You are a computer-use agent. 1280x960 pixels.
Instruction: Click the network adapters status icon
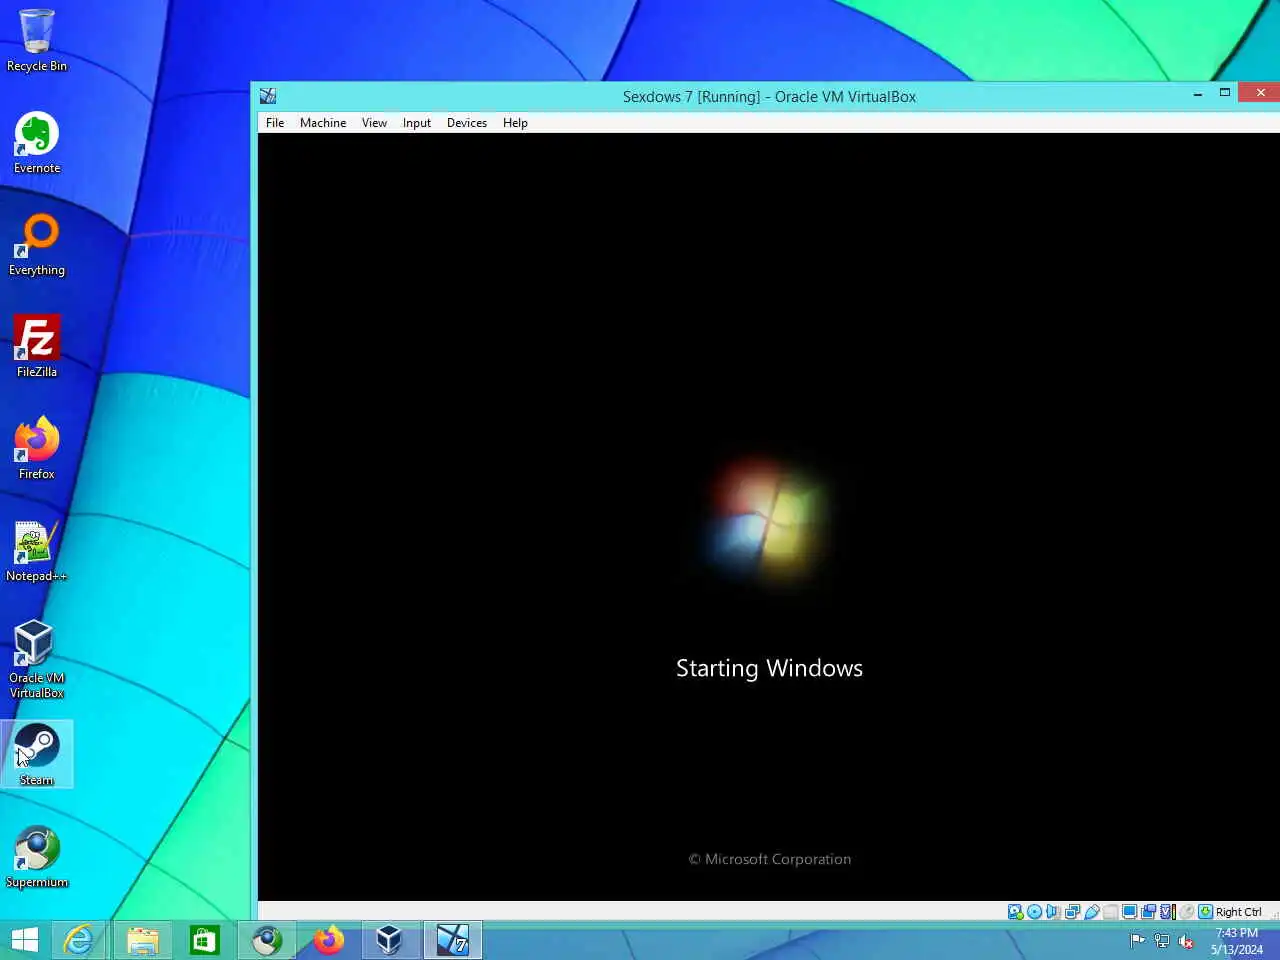1072,912
